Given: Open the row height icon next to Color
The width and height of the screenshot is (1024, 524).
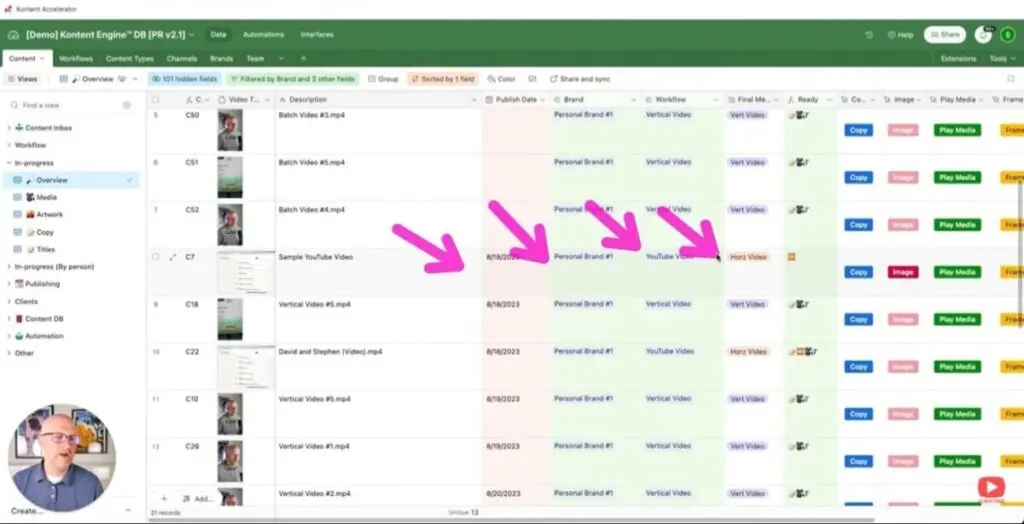Looking at the screenshot, I should point(532,79).
